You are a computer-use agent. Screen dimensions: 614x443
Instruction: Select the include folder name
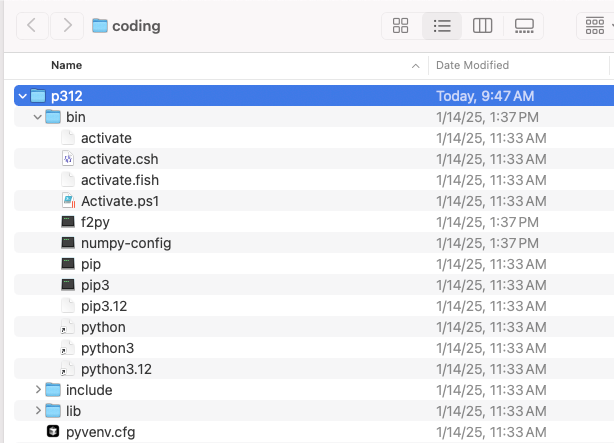pos(89,390)
